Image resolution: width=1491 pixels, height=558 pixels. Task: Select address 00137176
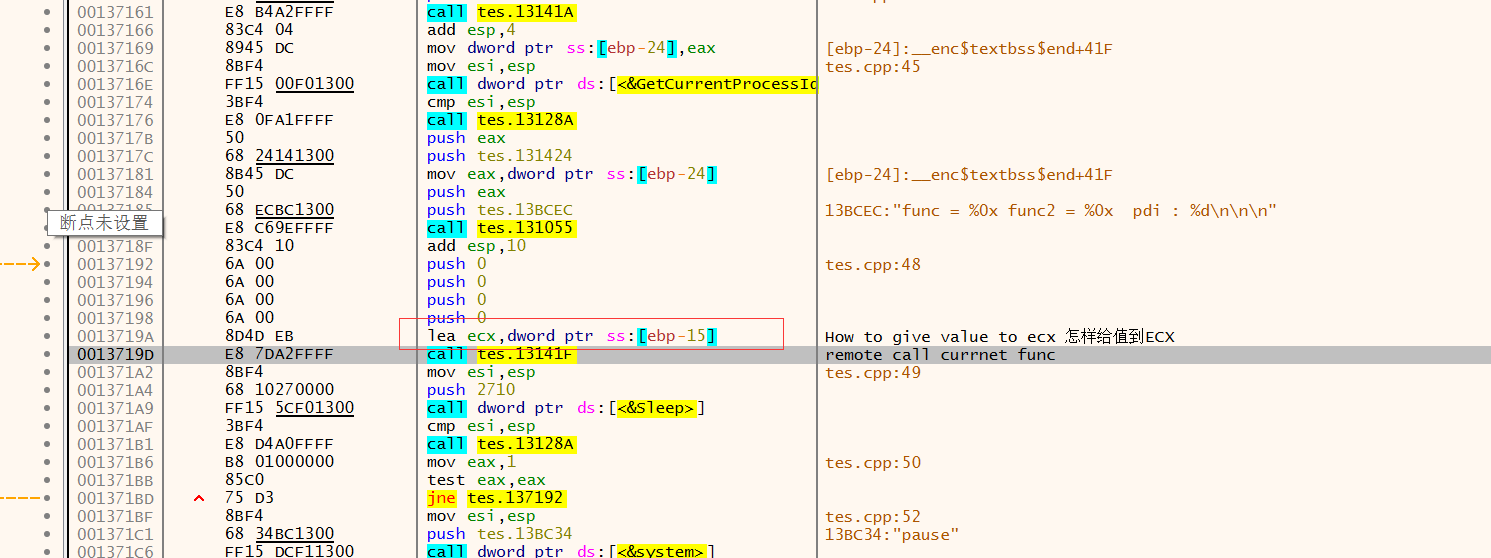115,120
